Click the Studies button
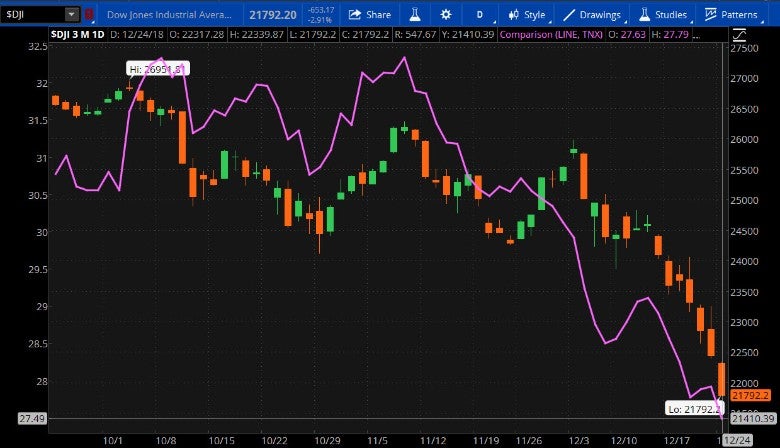Viewport: 780px width, 448px height. 662,15
